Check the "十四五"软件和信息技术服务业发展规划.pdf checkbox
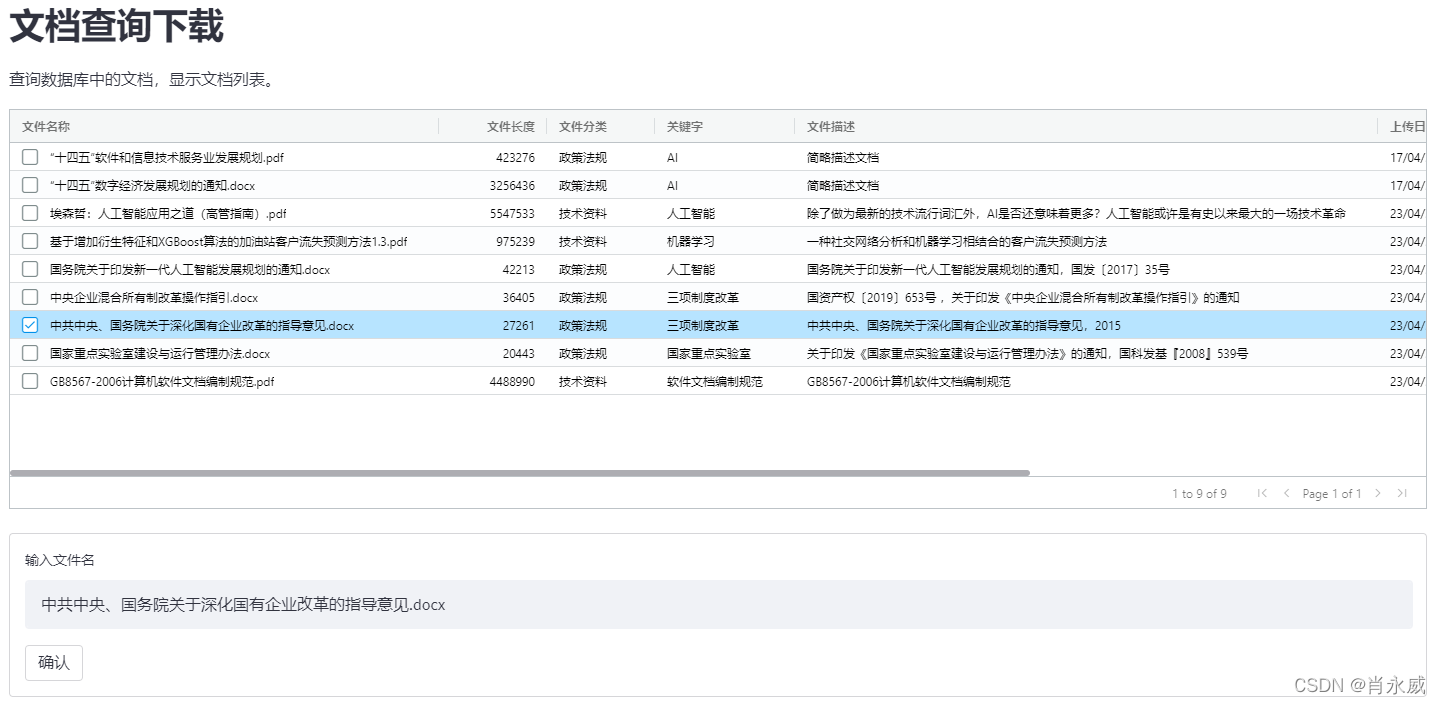 click(x=29, y=157)
